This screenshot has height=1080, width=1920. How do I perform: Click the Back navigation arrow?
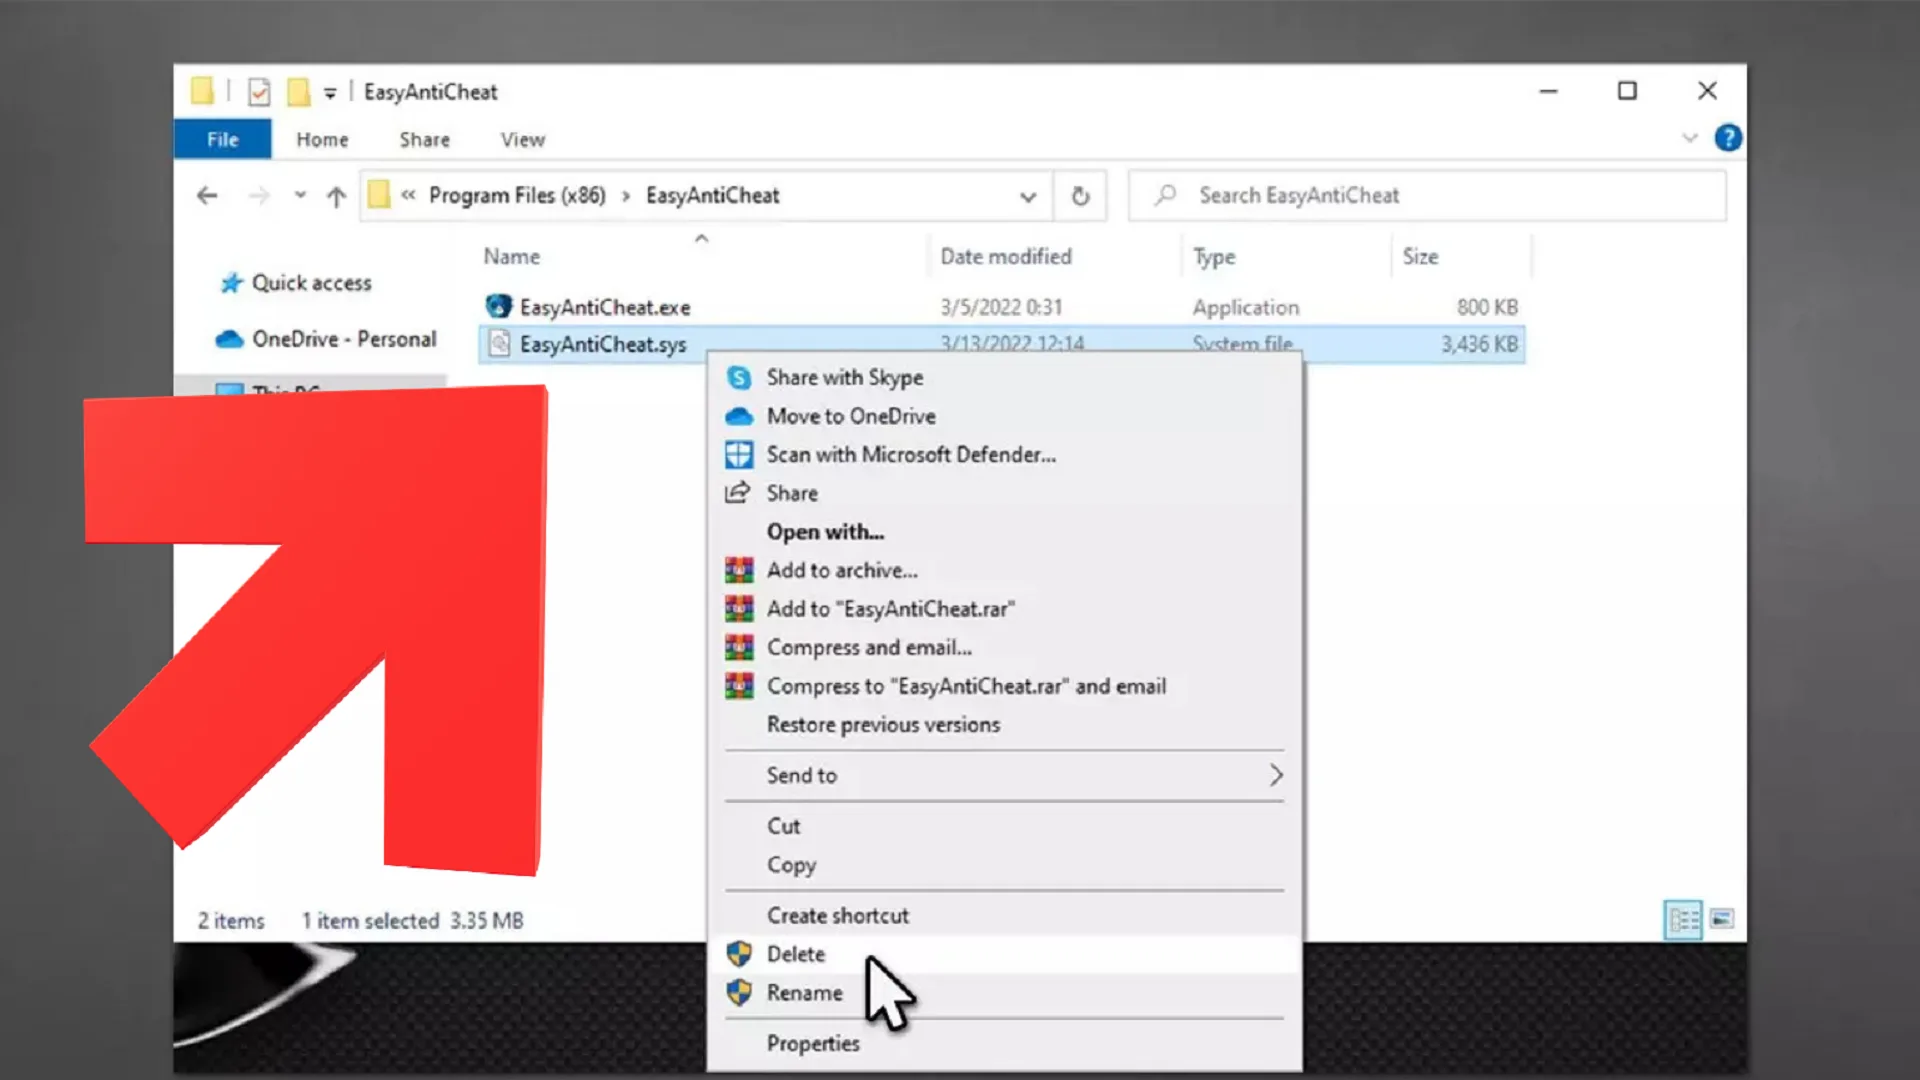[x=207, y=195]
